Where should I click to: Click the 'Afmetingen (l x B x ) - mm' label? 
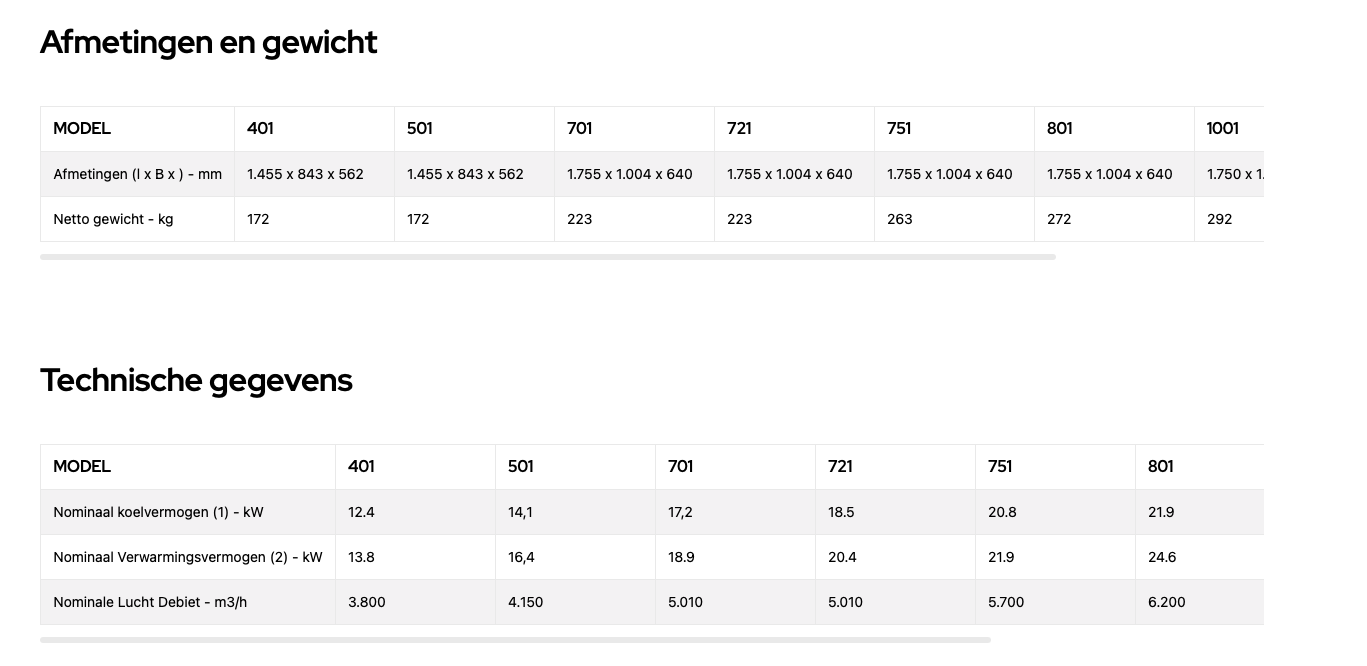[x=137, y=174]
